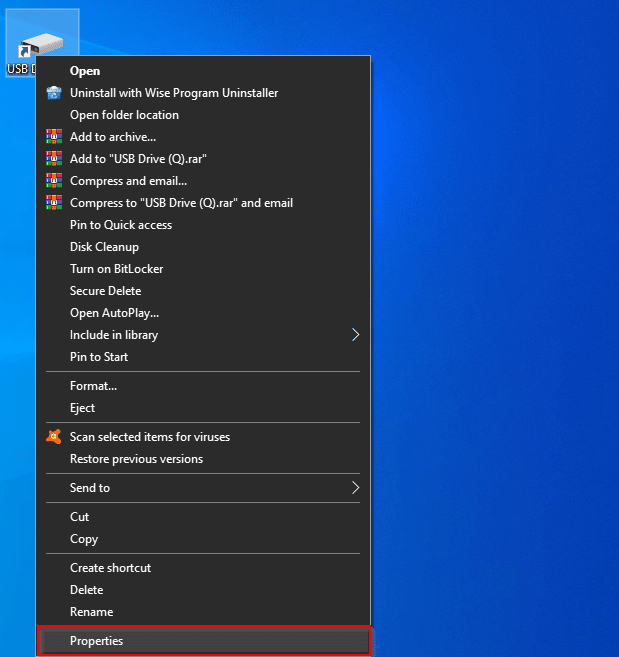Image resolution: width=619 pixels, height=657 pixels.
Task: Eject the USB drive
Action: [83, 408]
